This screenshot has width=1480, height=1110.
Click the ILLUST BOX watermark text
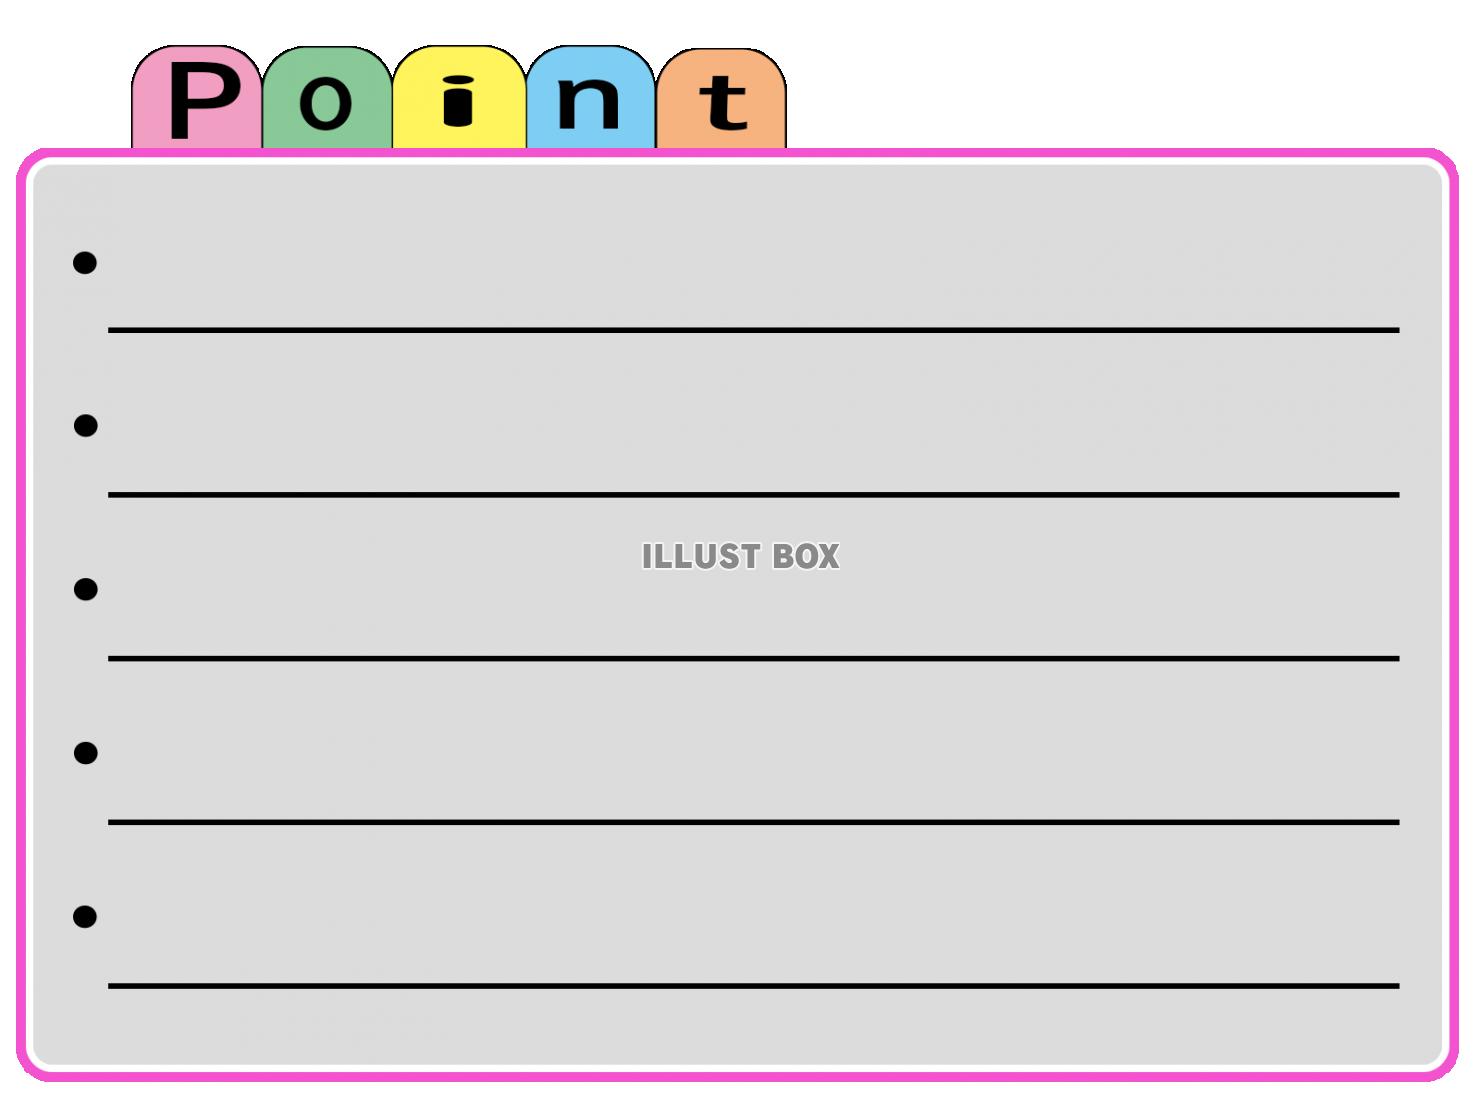click(x=740, y=557)
